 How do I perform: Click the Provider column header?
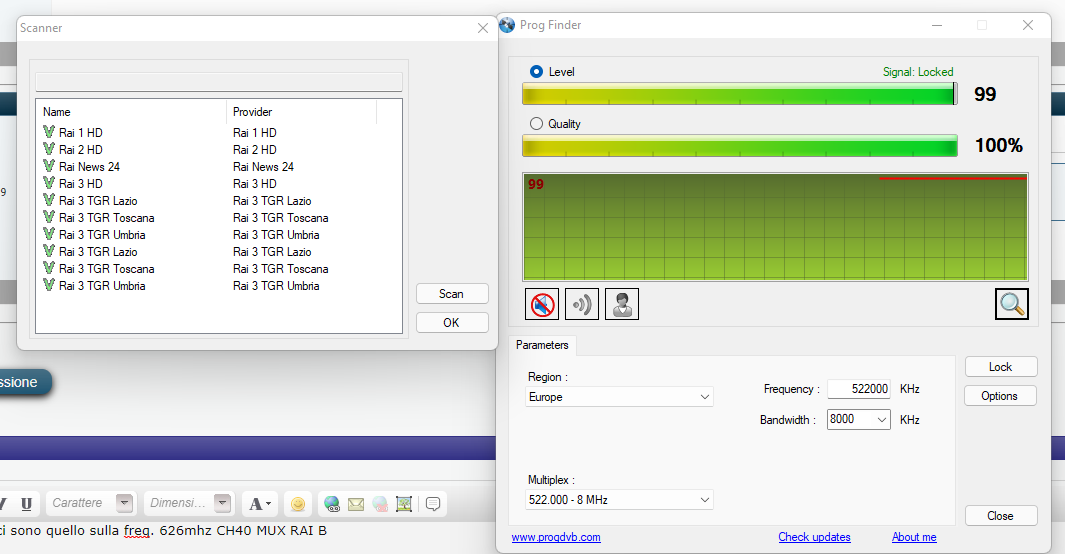(302, 112)
